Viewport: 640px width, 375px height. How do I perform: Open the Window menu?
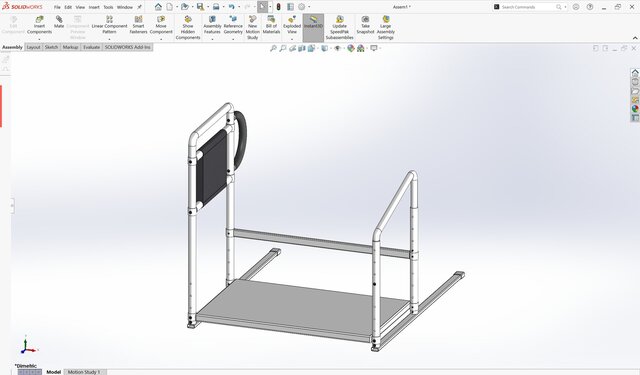[x=124, y=7]
